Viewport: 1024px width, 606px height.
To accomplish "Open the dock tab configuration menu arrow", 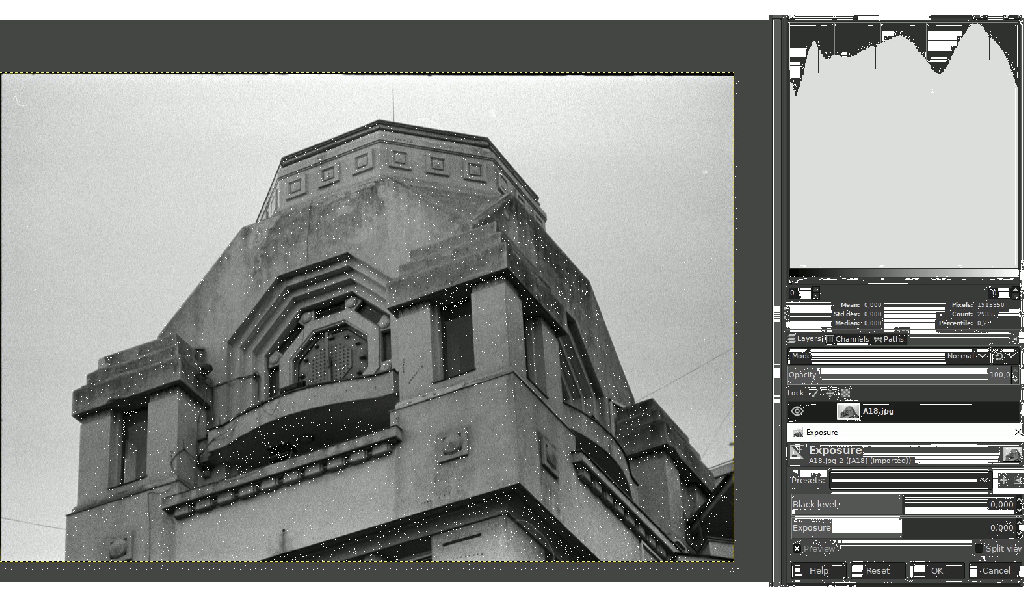I will (x=1015, y=339).
